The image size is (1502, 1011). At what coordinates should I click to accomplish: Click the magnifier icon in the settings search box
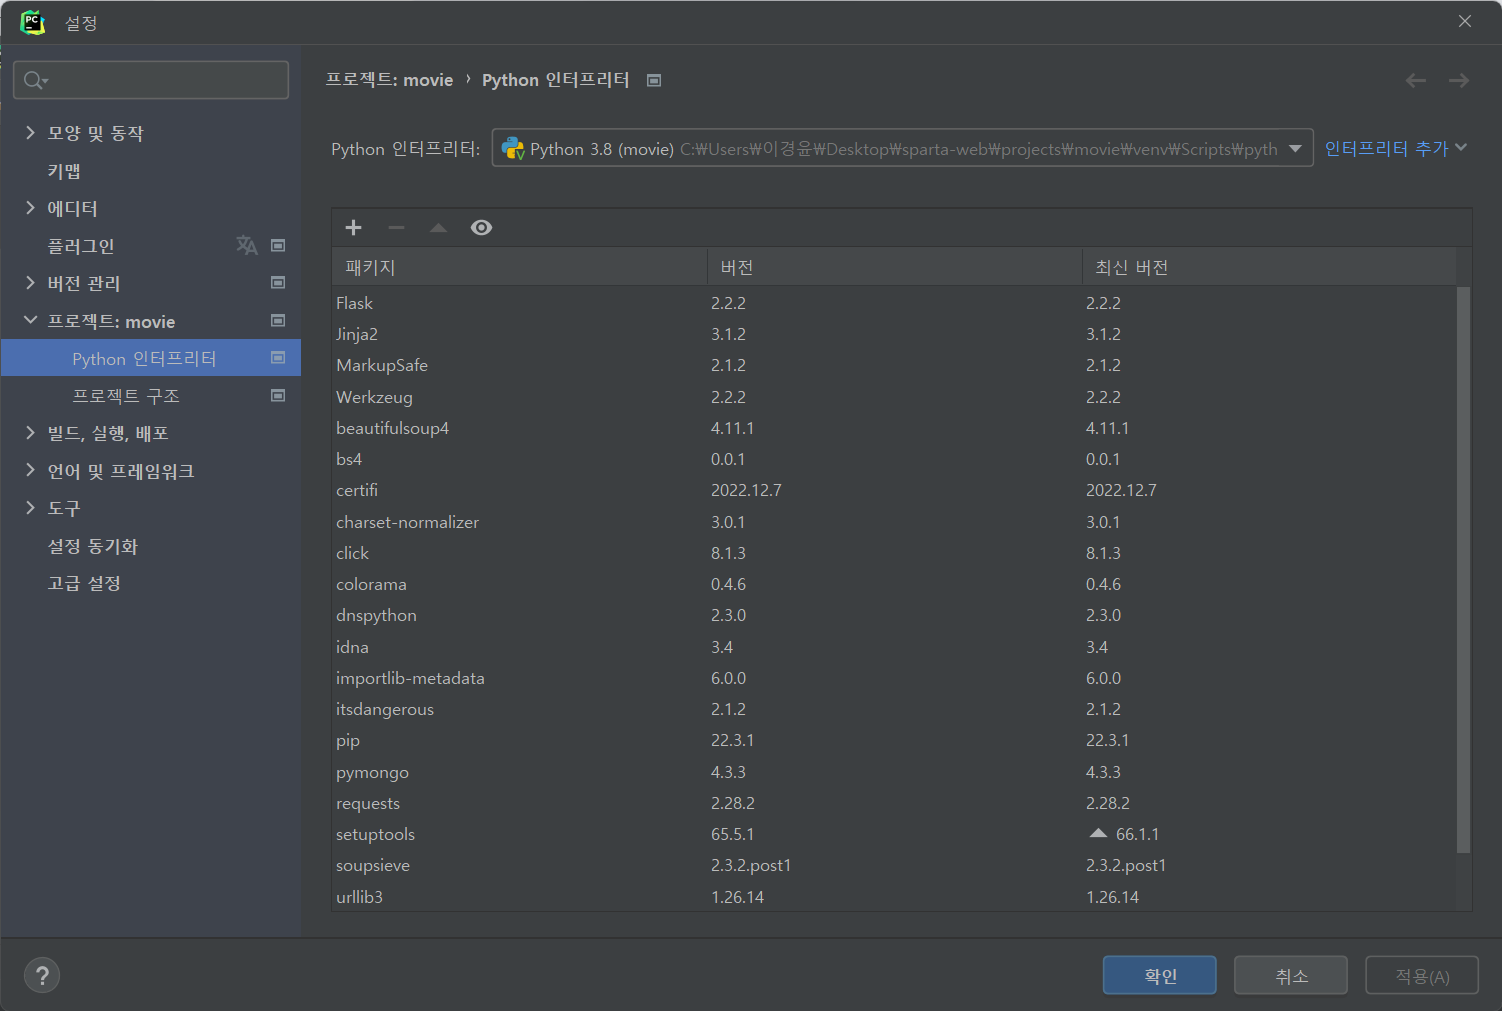[35, 80]
